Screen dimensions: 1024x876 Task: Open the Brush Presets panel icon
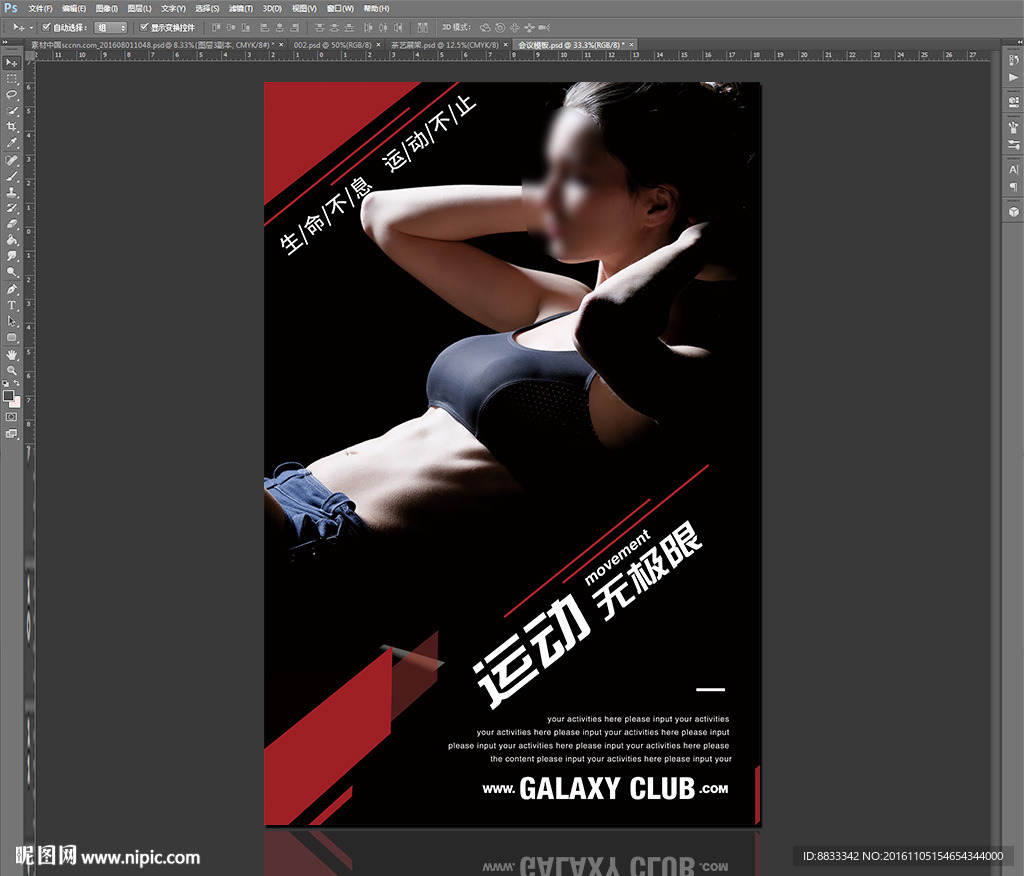(x=1014, y=127)
